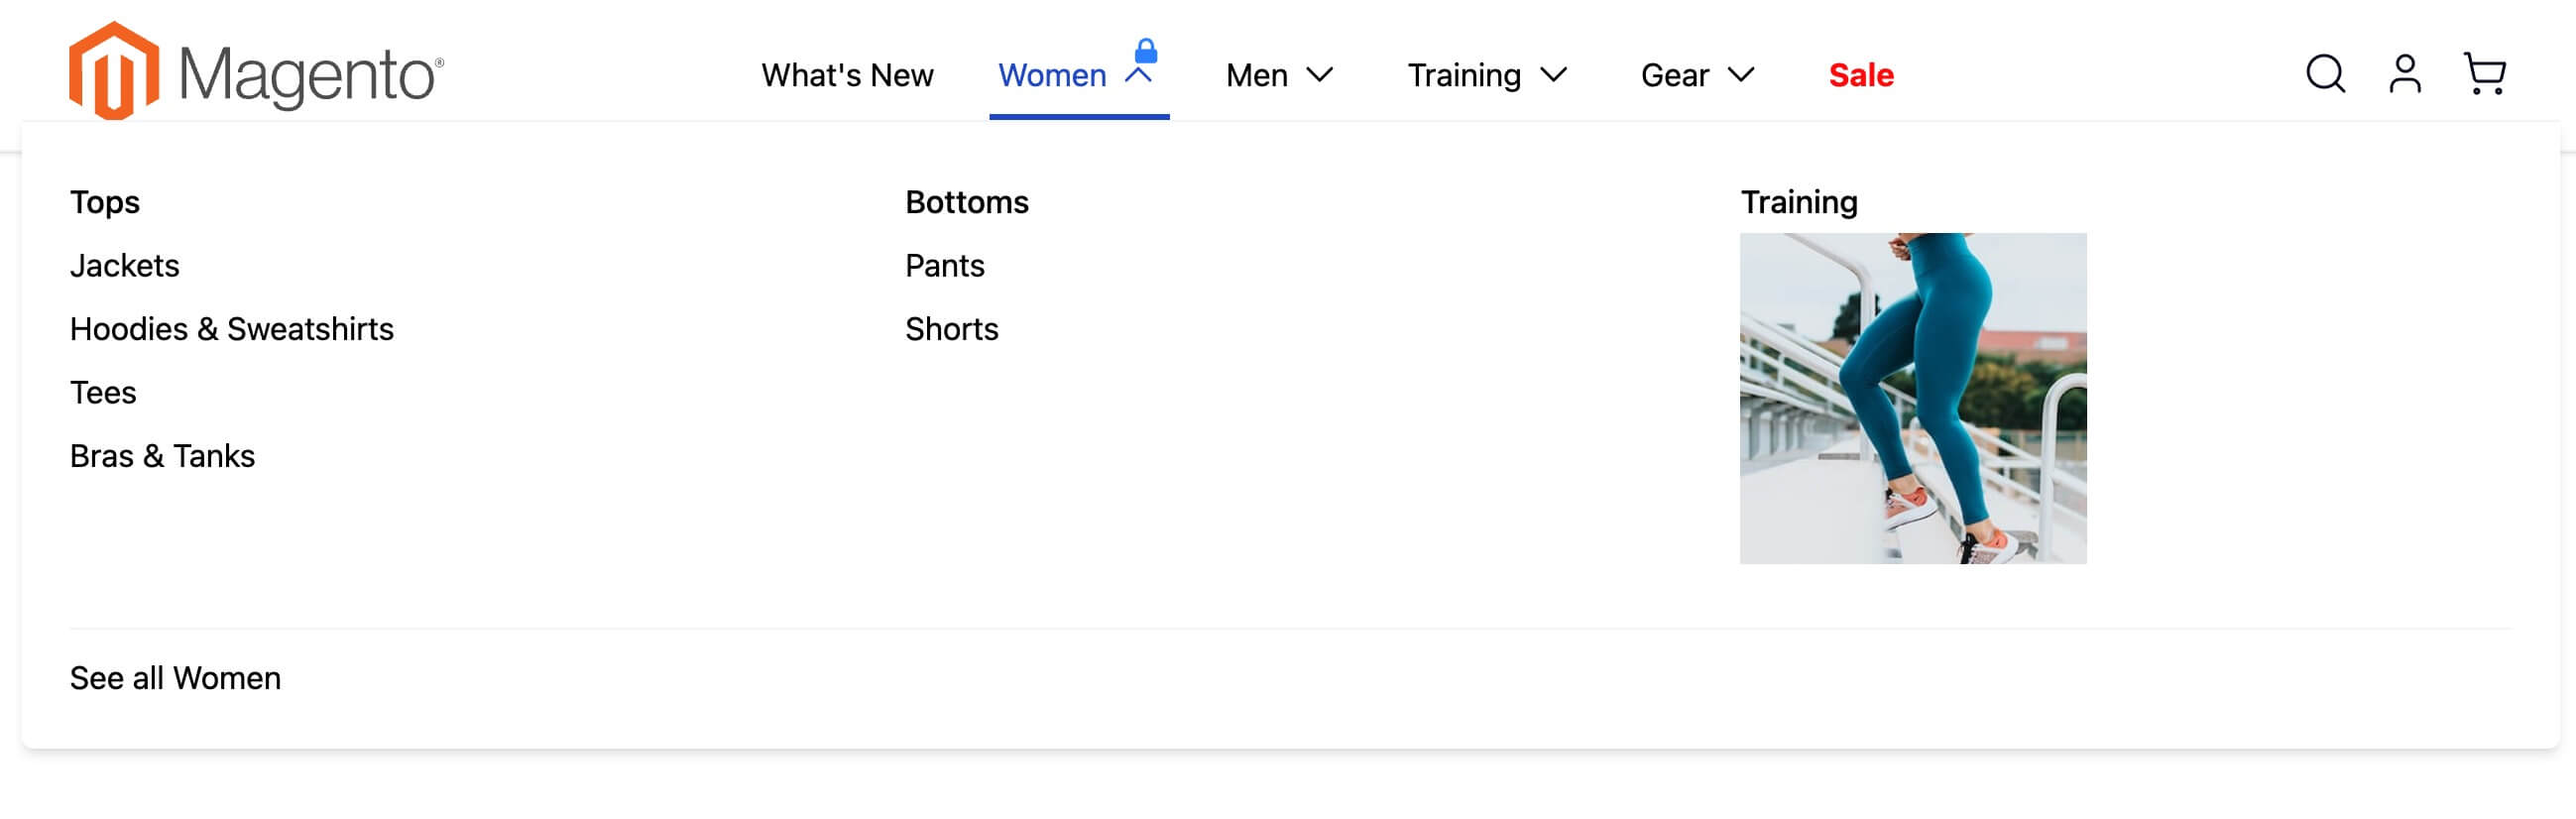Open the Jackets category link
This screenshot has width=2576, height=819.
click(x=125, y=266)
